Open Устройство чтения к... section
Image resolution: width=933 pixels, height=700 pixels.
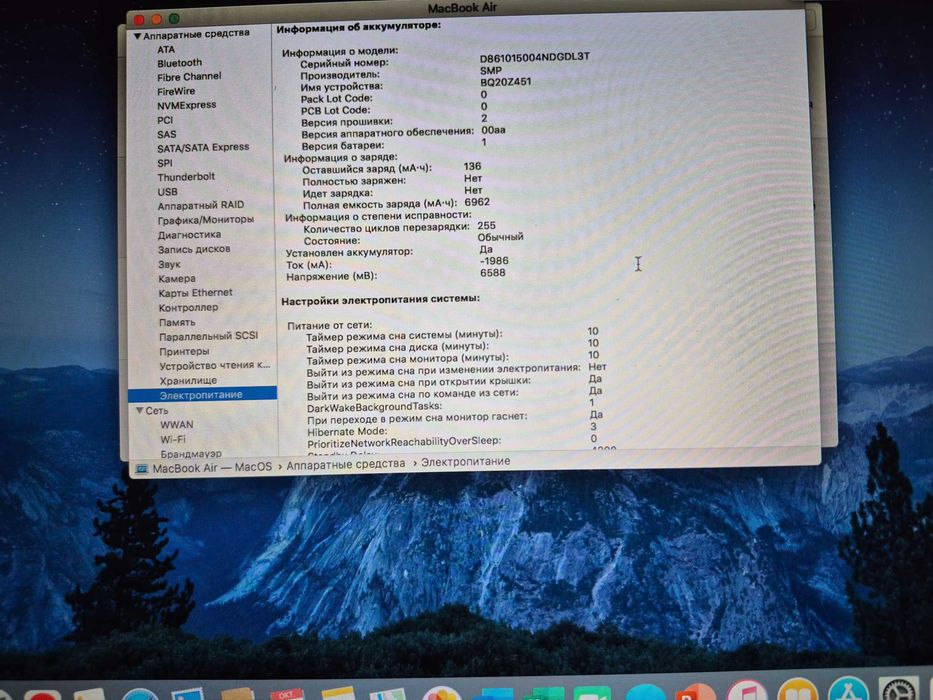click(215, 365)
